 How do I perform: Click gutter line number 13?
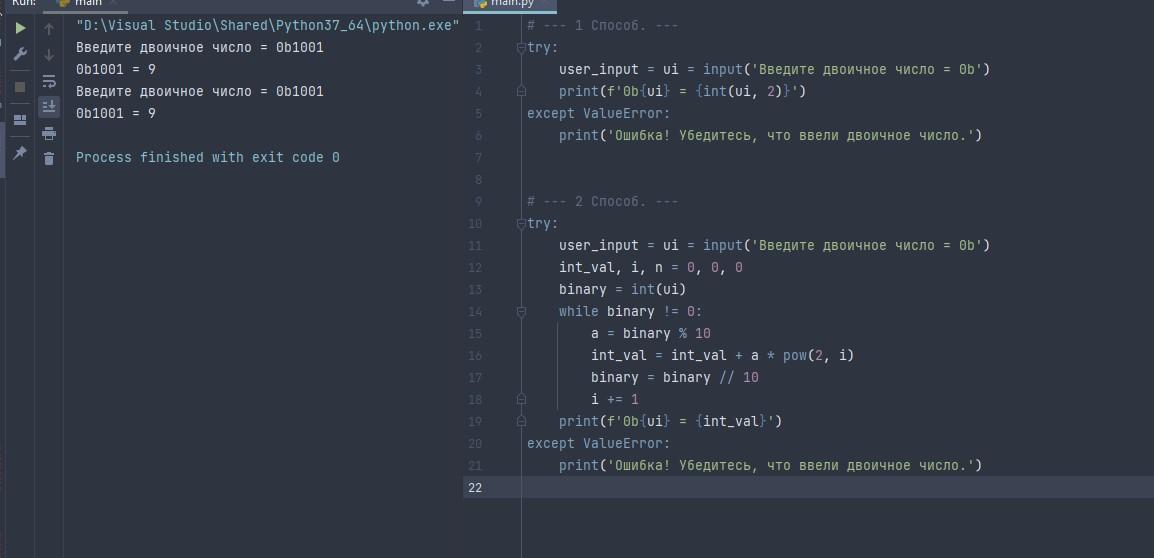click(475, 289)
